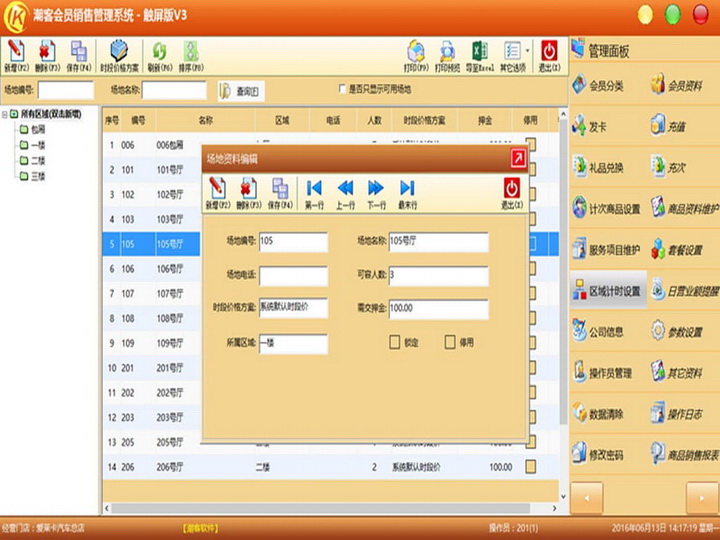Collapse the 所有区域 tree root
The width and height of the screenshot is (720, 540).
pyautogui.click(x=5, y=114)
